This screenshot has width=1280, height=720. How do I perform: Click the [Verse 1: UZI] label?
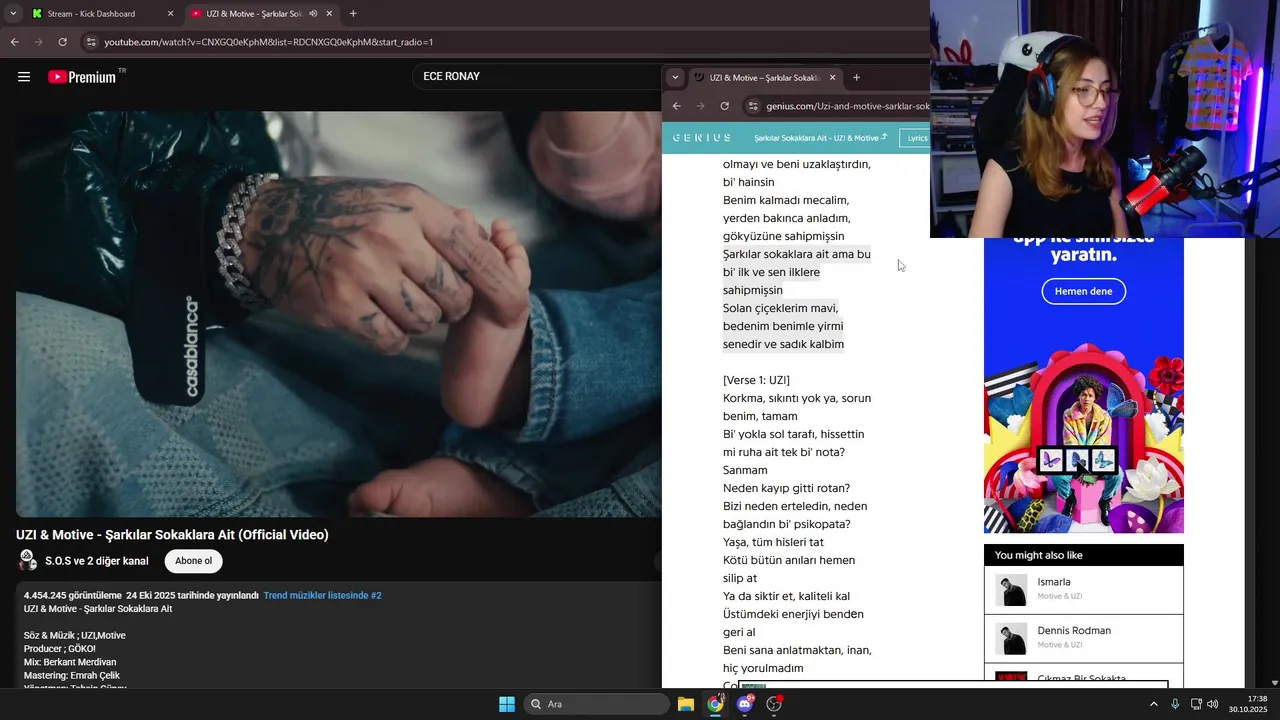[x=756, y=380]
